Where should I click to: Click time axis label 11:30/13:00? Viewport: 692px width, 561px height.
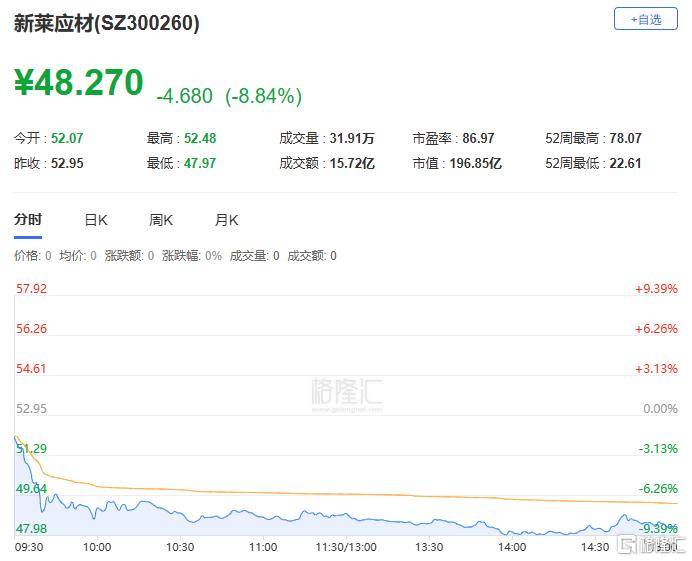pos(346,547)
